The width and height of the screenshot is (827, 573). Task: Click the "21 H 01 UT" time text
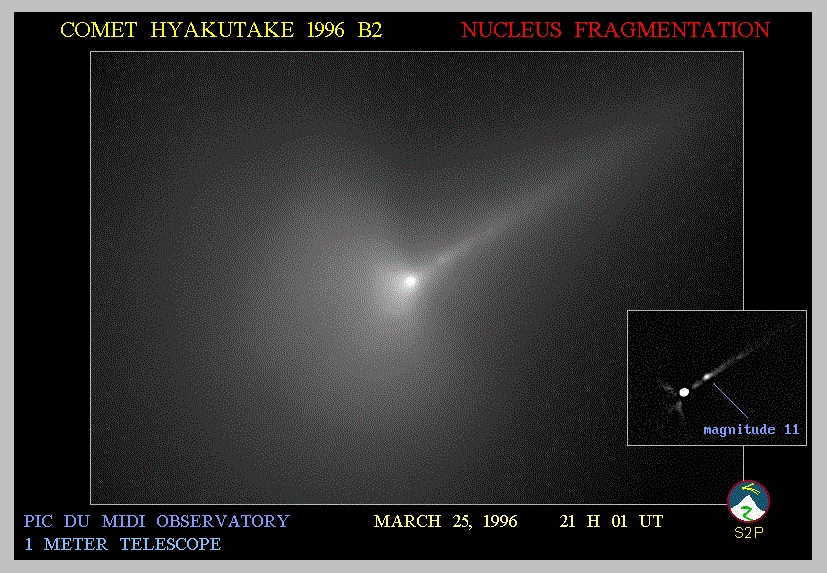coord(611,521)
